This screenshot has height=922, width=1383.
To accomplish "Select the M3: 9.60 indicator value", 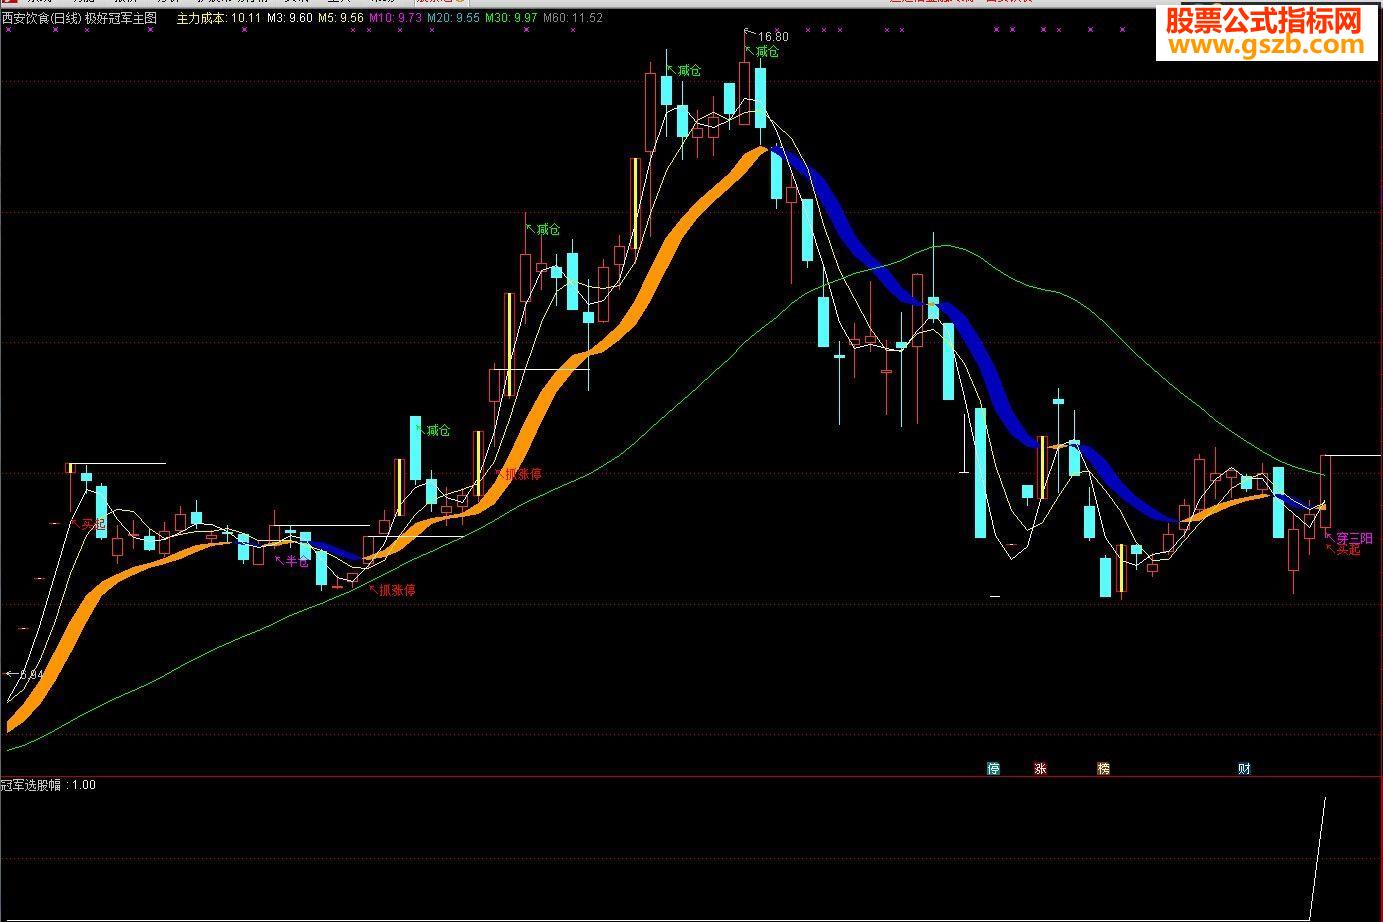I will click(x=289, y=19).
